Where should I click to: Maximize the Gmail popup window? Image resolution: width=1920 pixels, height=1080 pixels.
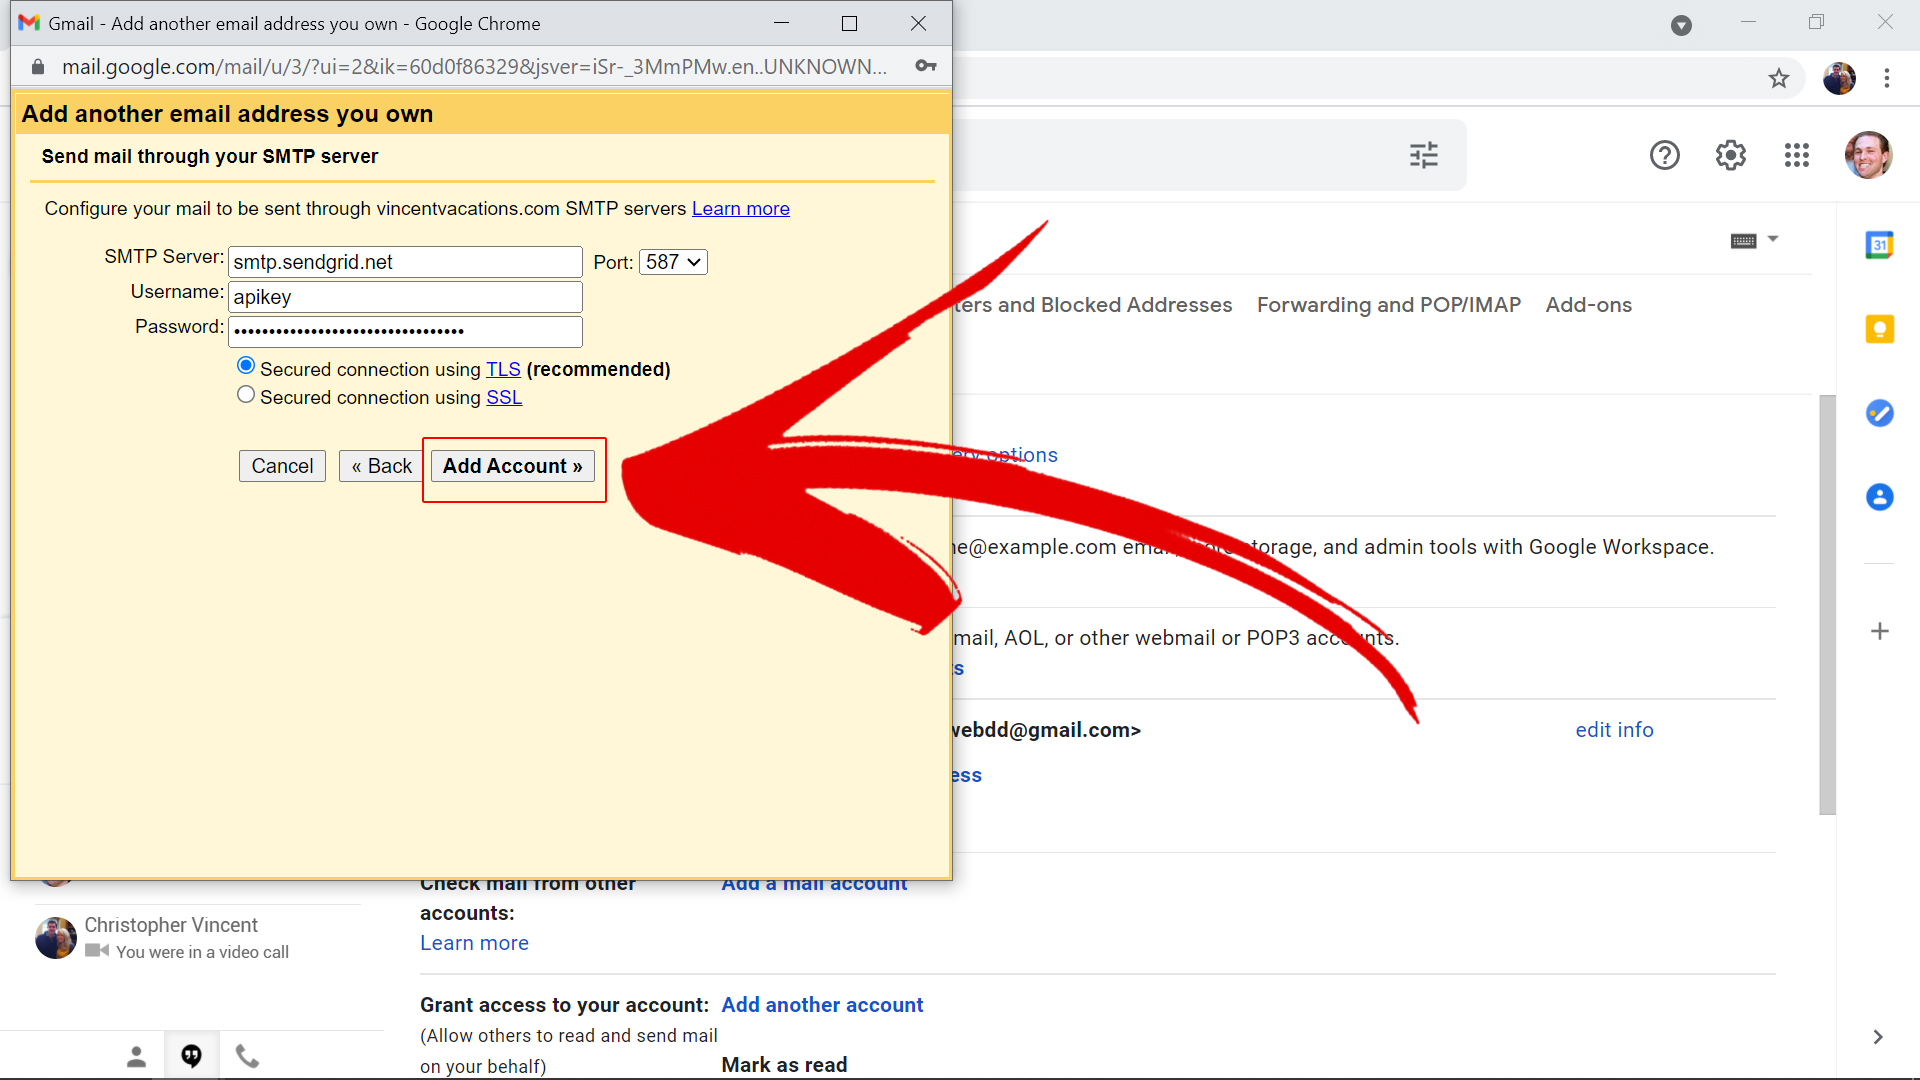pyautogui.click(x=849, y=23)
